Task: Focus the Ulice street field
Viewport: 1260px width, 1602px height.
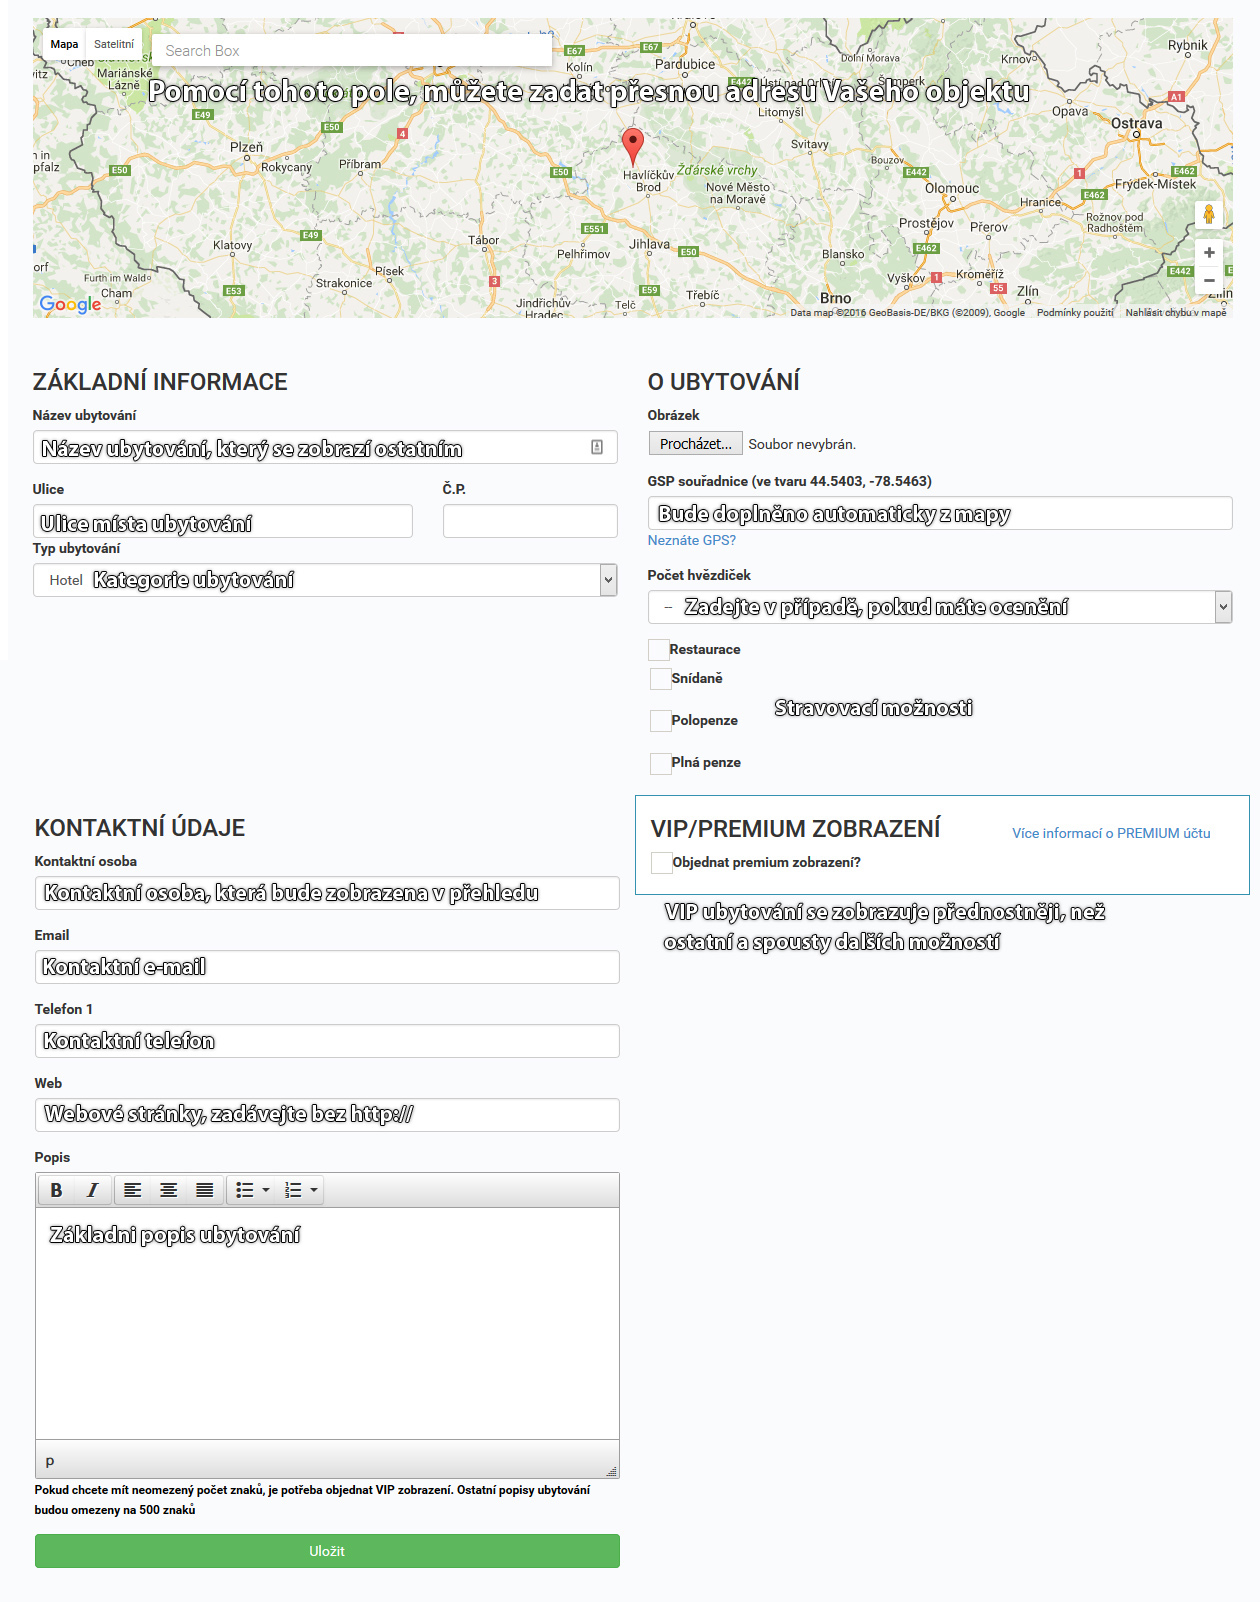Action: click(223, 521)
